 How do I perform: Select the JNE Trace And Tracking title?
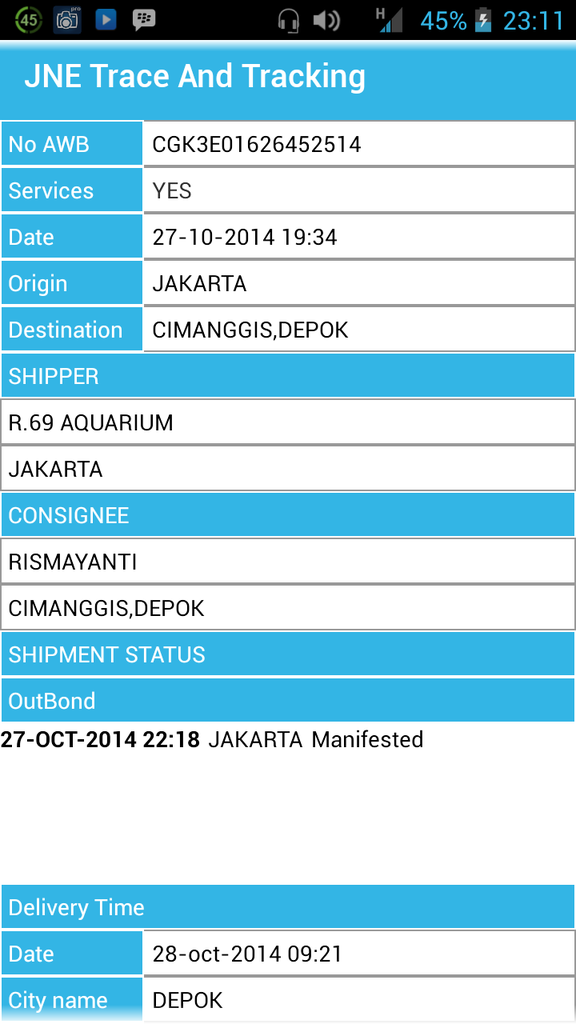(195, 76)
